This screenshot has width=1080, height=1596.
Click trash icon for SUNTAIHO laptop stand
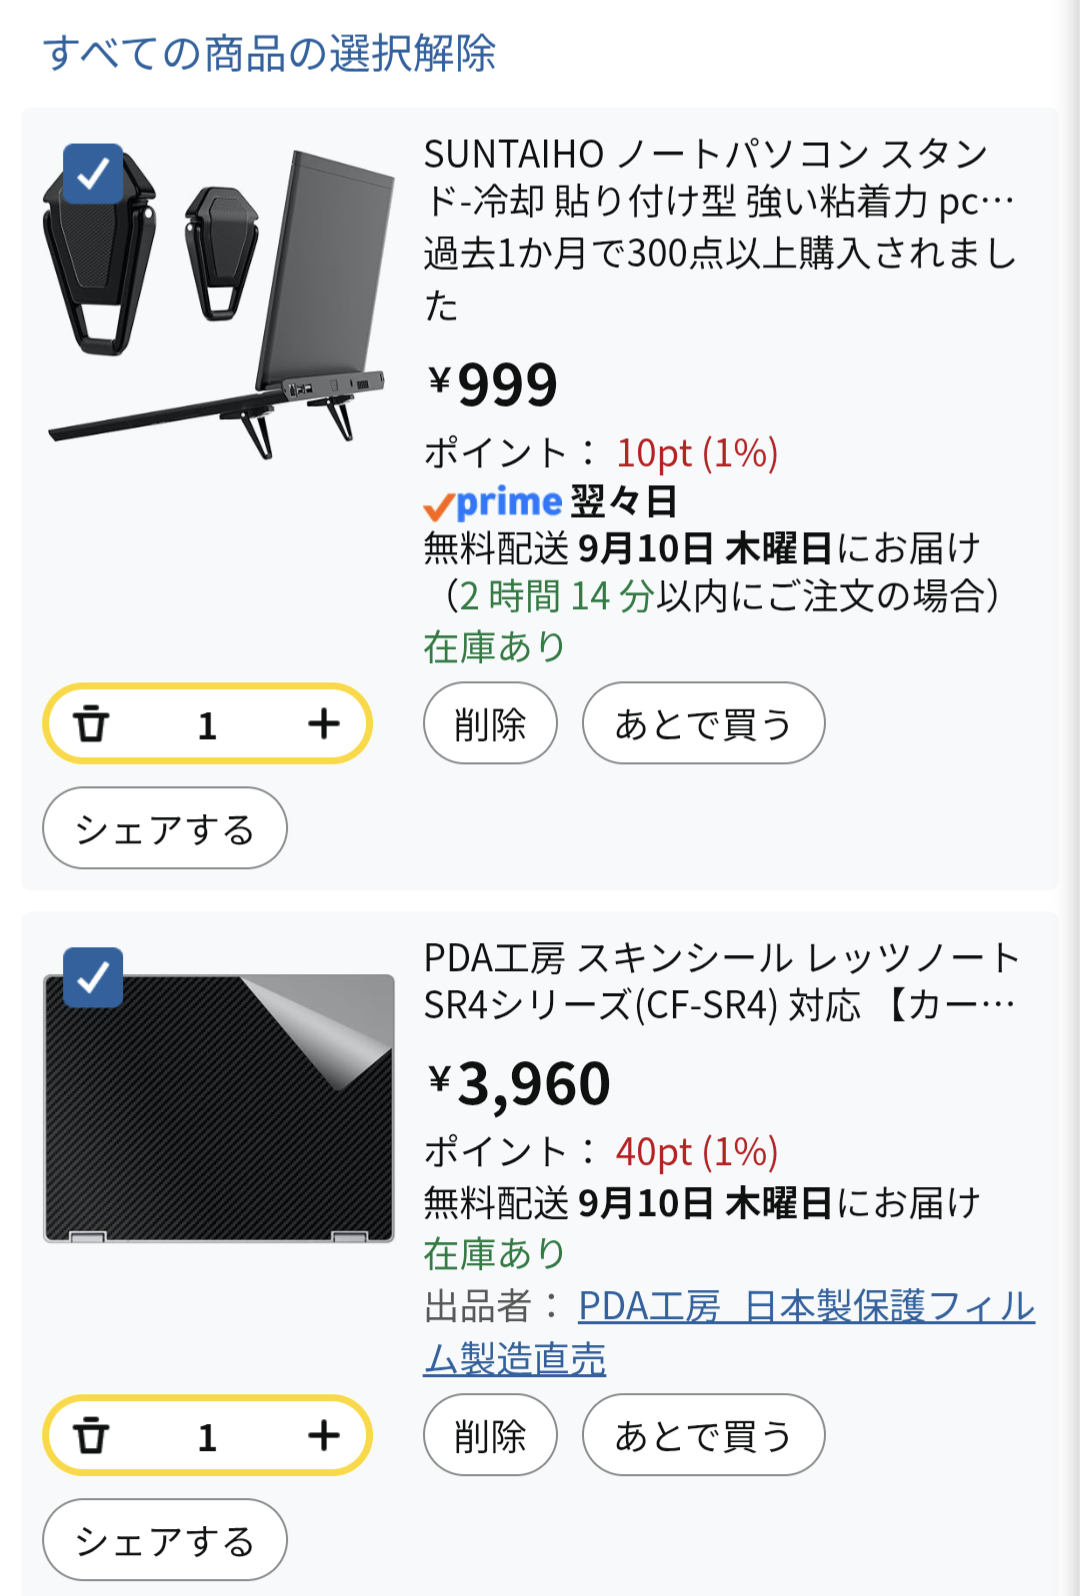coord(91,724)
